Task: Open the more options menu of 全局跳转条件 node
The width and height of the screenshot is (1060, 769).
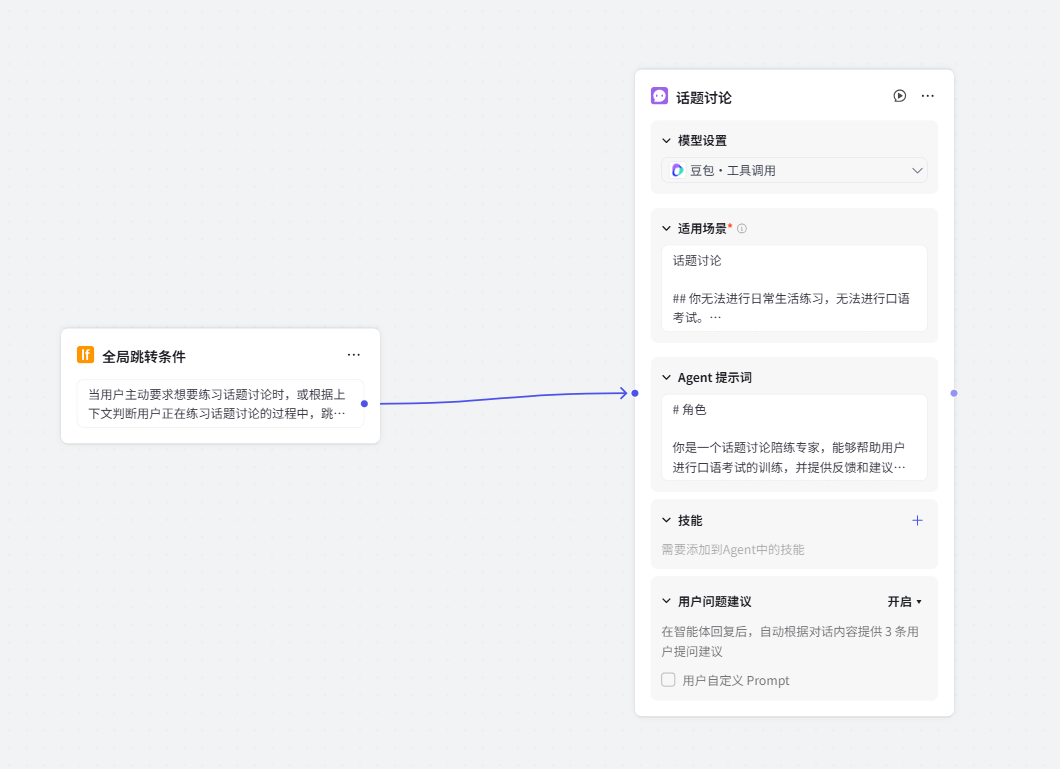Action: click(354, 355)
